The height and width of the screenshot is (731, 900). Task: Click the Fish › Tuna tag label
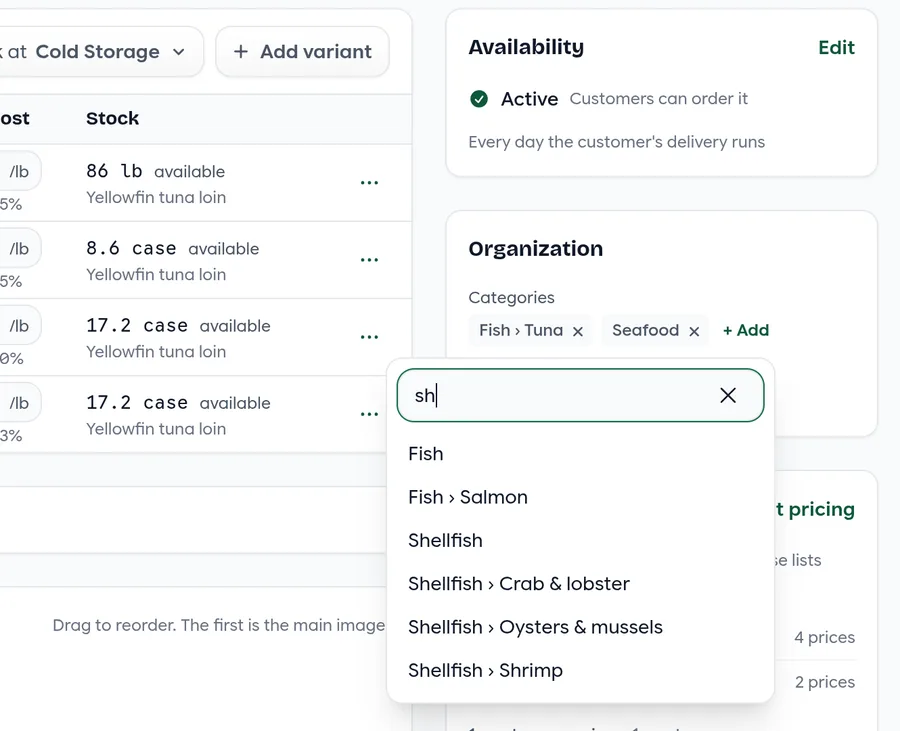pyautogui.click(x=521, y=330)
